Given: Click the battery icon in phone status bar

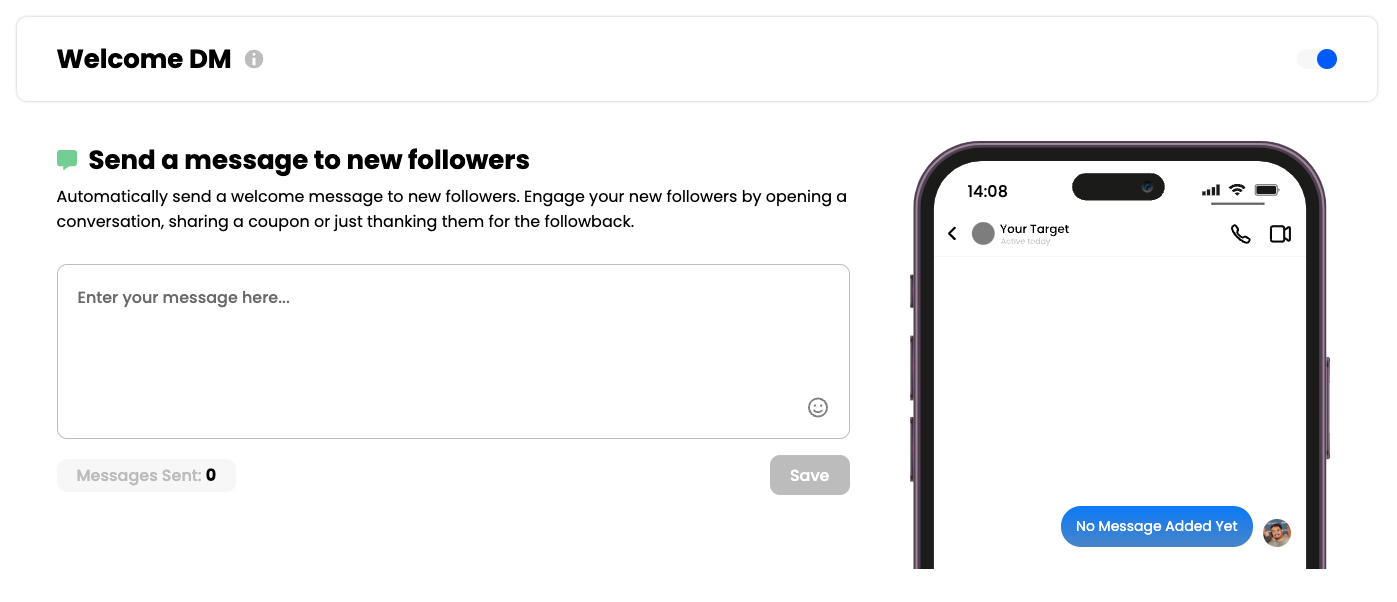Looking at the screenshot, I should [1267, 190].
